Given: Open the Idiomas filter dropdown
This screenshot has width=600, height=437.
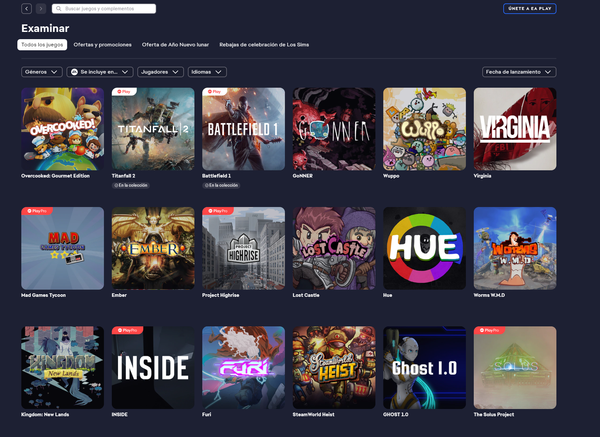Looking at the screenshot, I should (206, 72).
